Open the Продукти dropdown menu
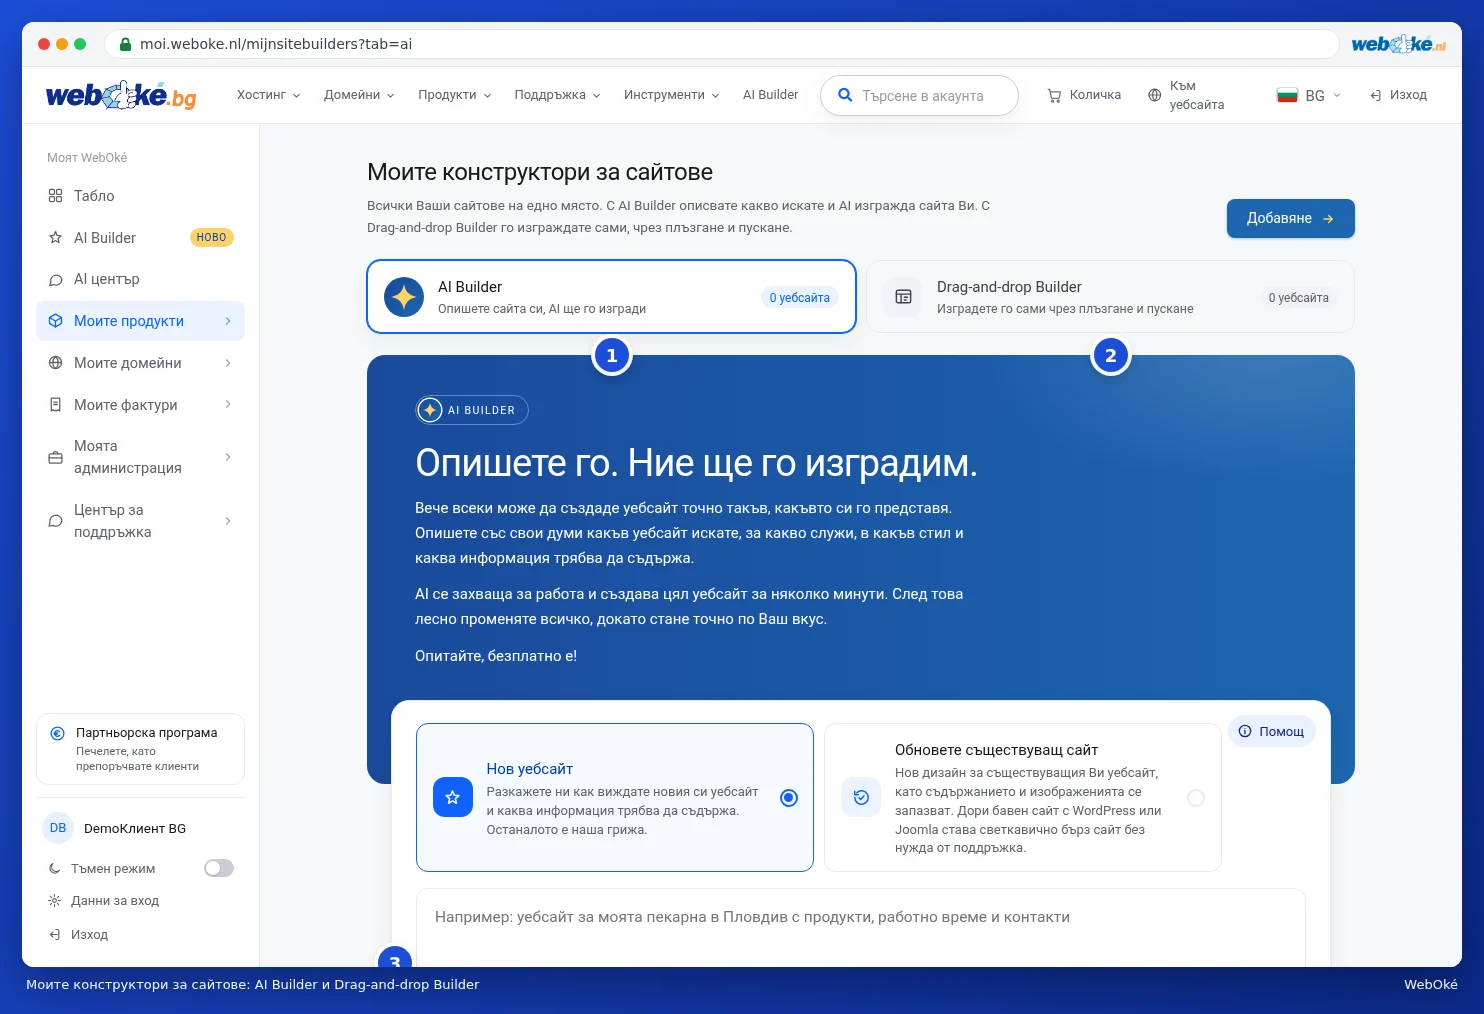This screenshot has height=1014, width=1484. [x=455, y=95]
